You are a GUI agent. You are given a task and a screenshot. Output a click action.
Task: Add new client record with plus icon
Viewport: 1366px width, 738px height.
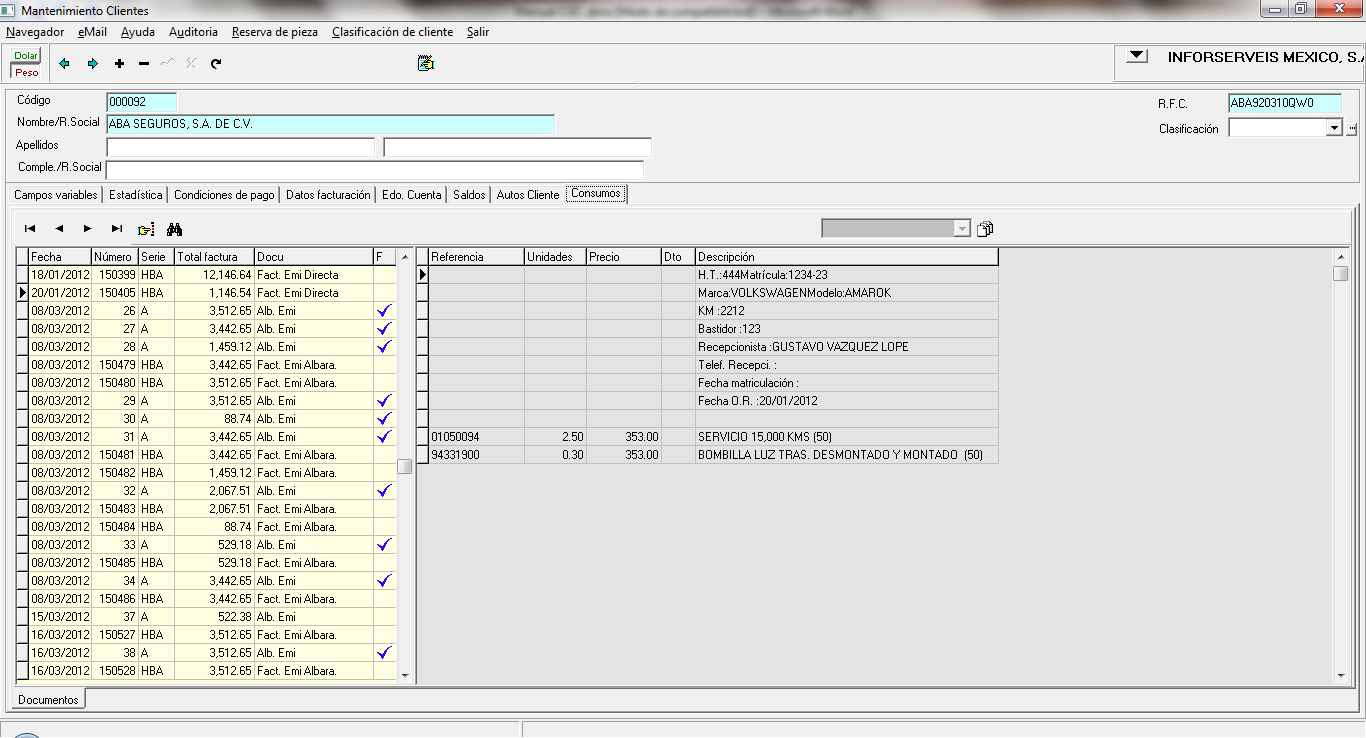pyautogui.click(x=119, y=64)
